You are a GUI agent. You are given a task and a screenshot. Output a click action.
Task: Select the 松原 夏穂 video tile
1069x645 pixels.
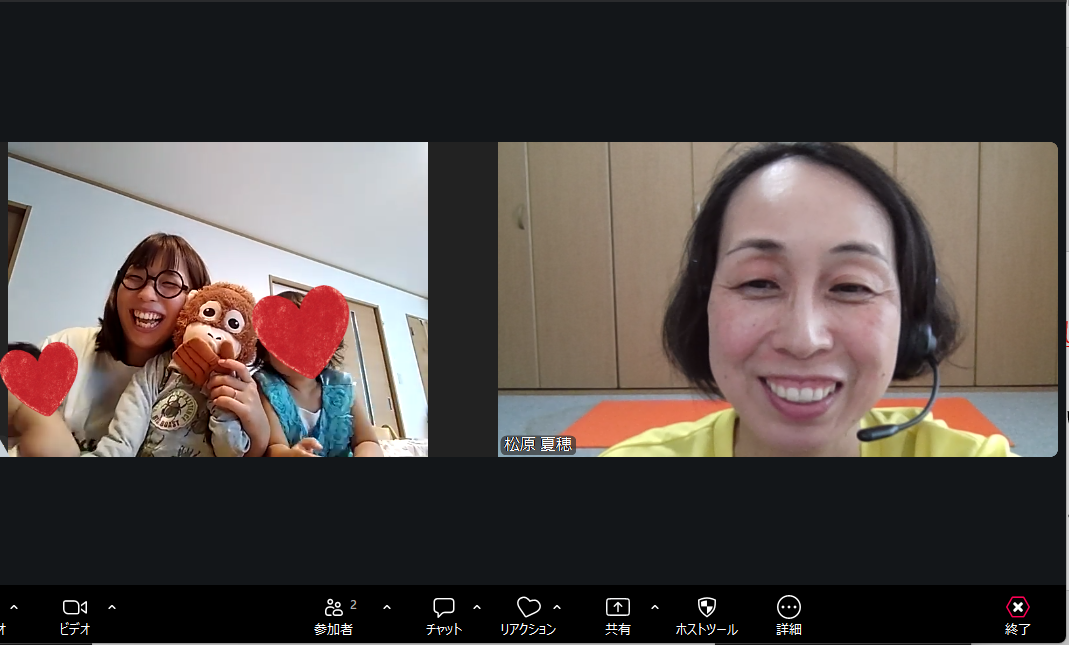(778, 299)
